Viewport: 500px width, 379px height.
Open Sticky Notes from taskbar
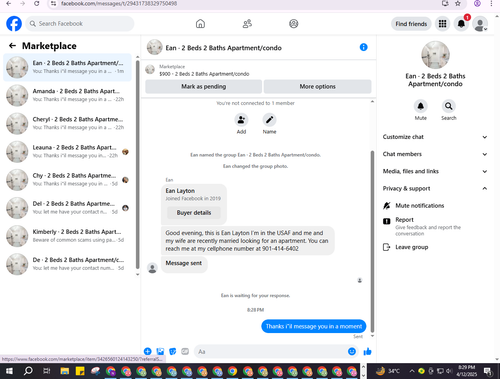pos(80,371)
